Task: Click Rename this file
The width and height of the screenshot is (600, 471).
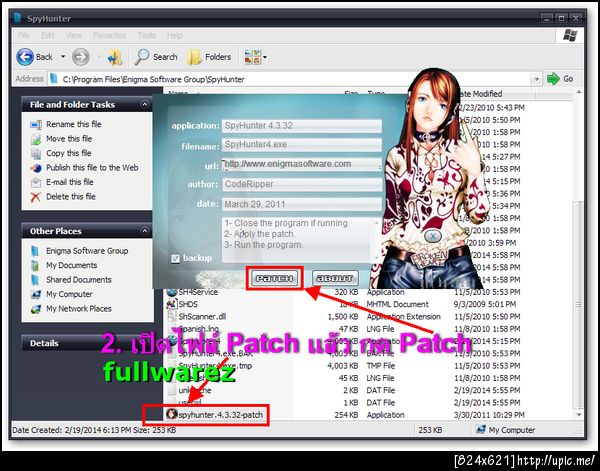Action: click(73, 124)
